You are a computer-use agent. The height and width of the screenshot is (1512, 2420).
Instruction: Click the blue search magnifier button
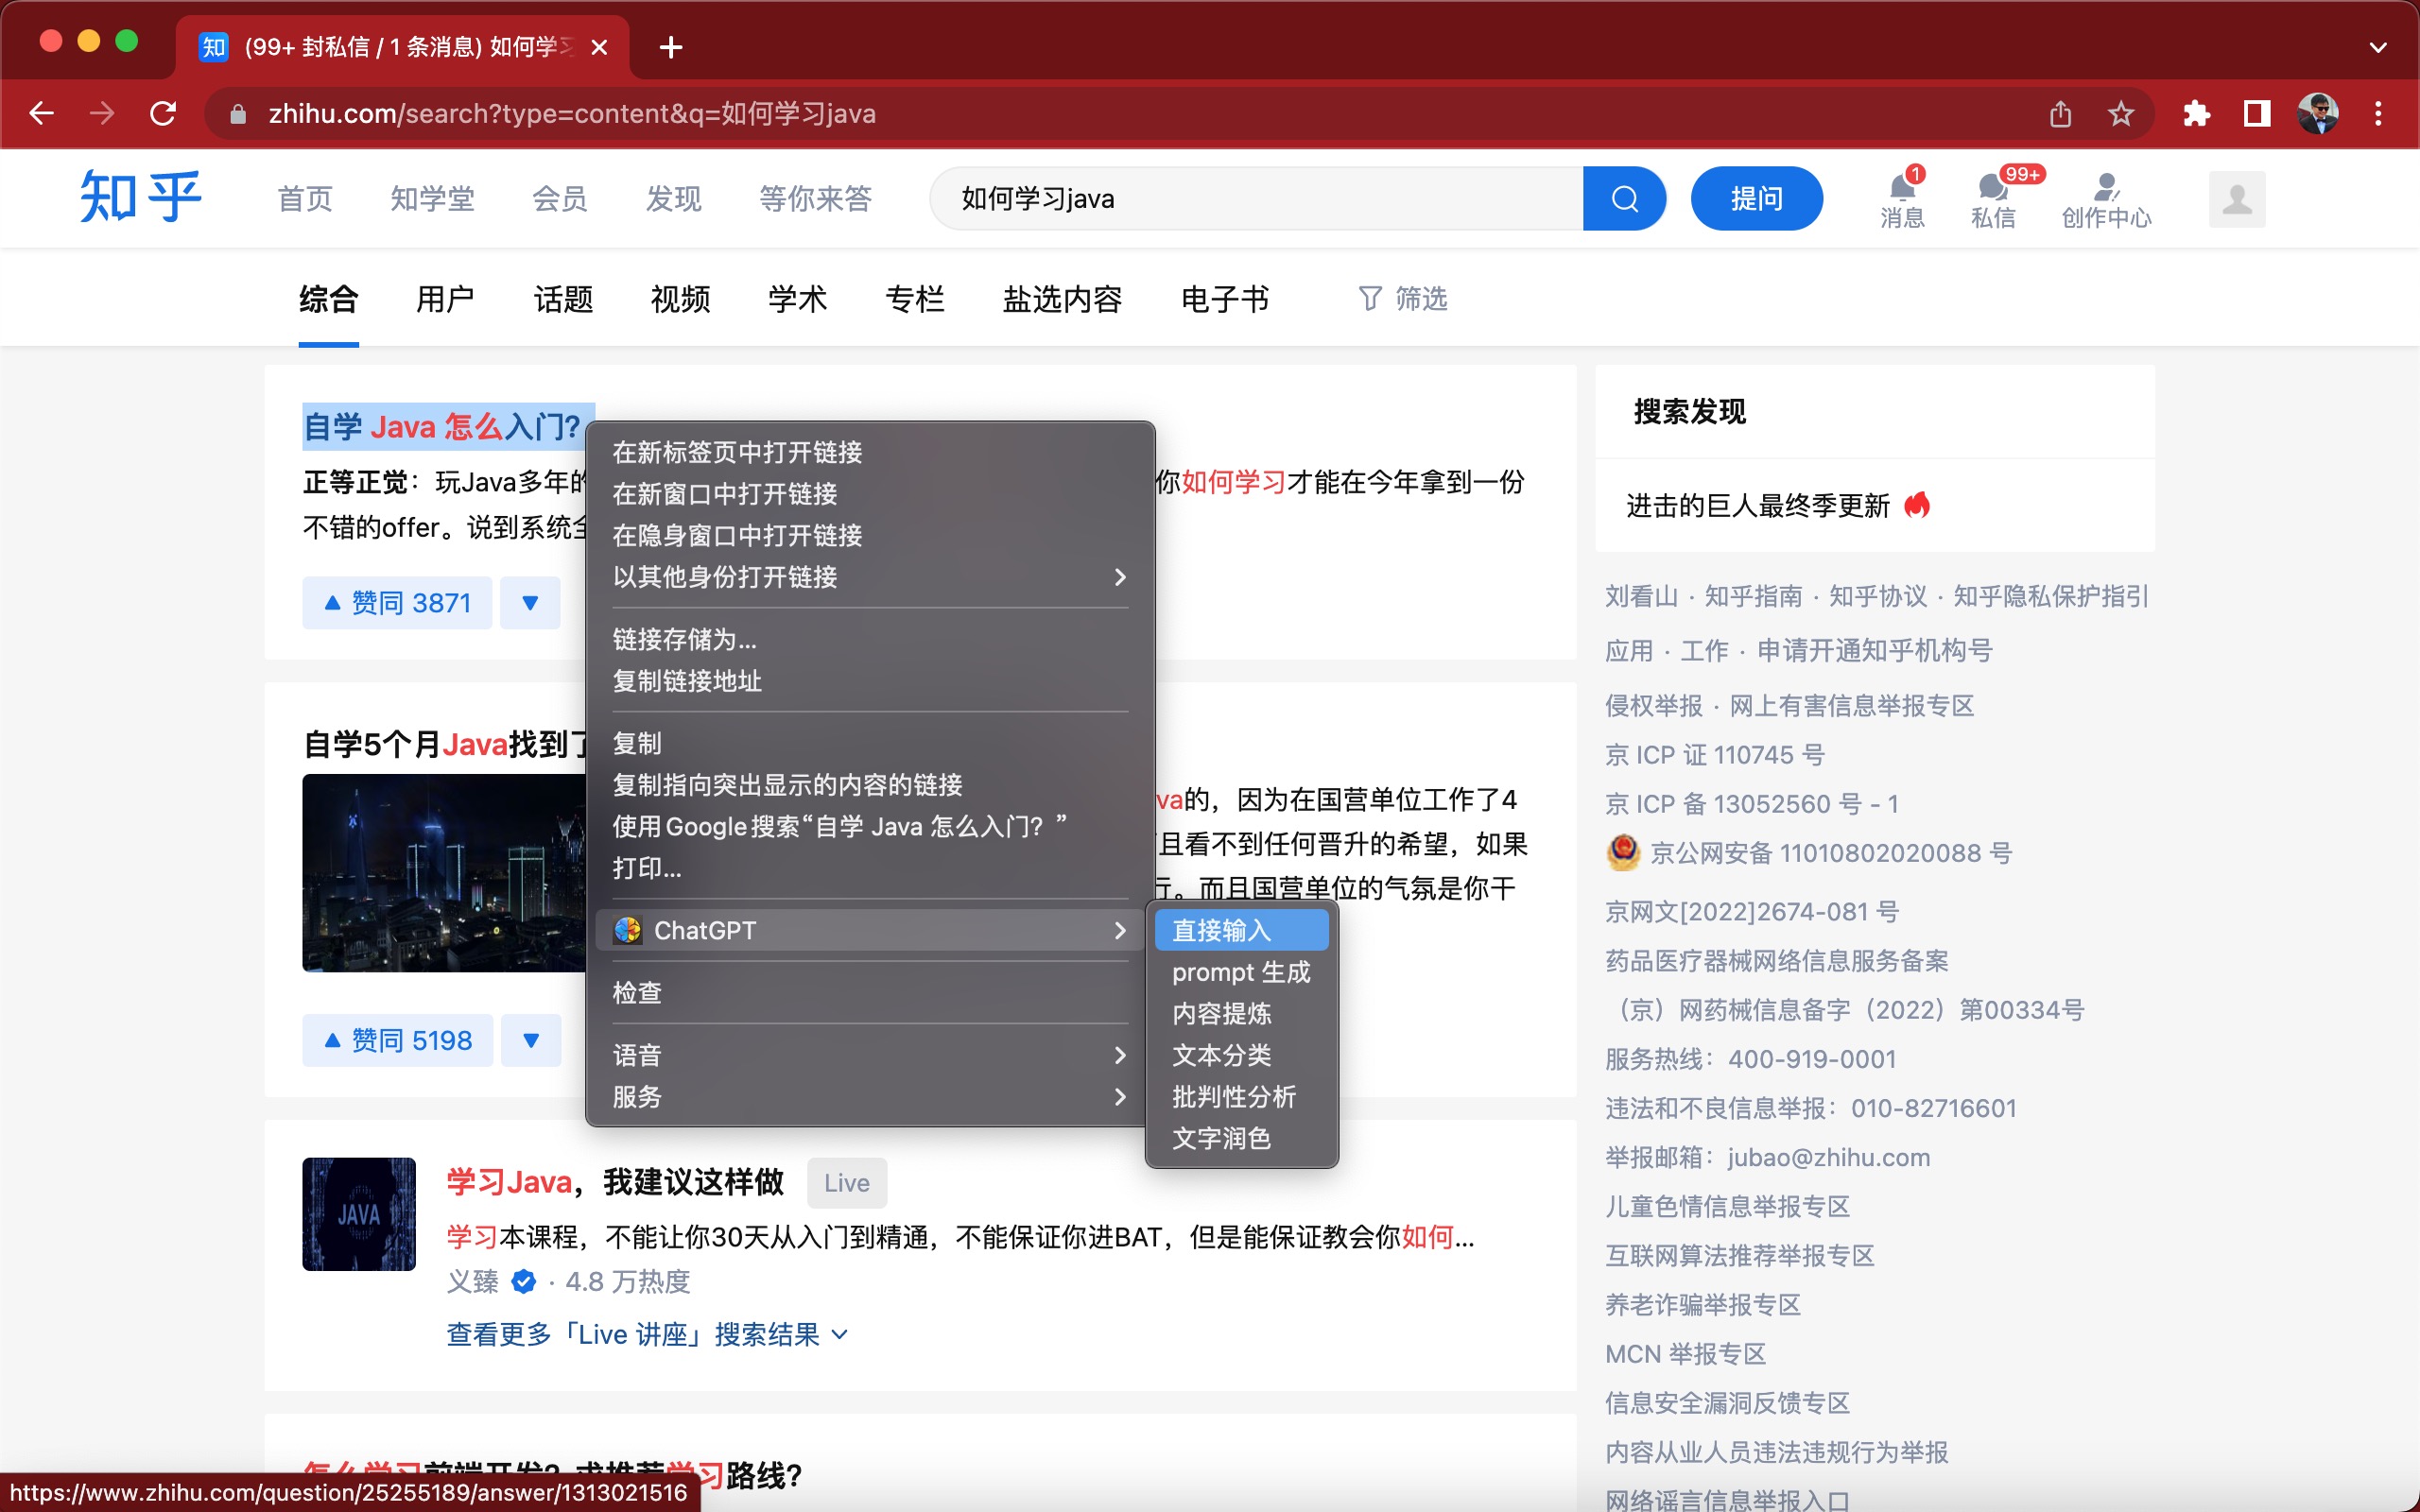[1623, 199]
